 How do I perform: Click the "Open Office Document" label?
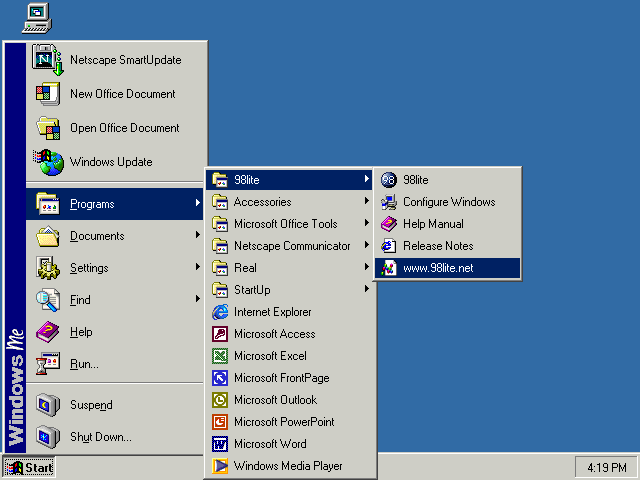(x=124, y=128)
